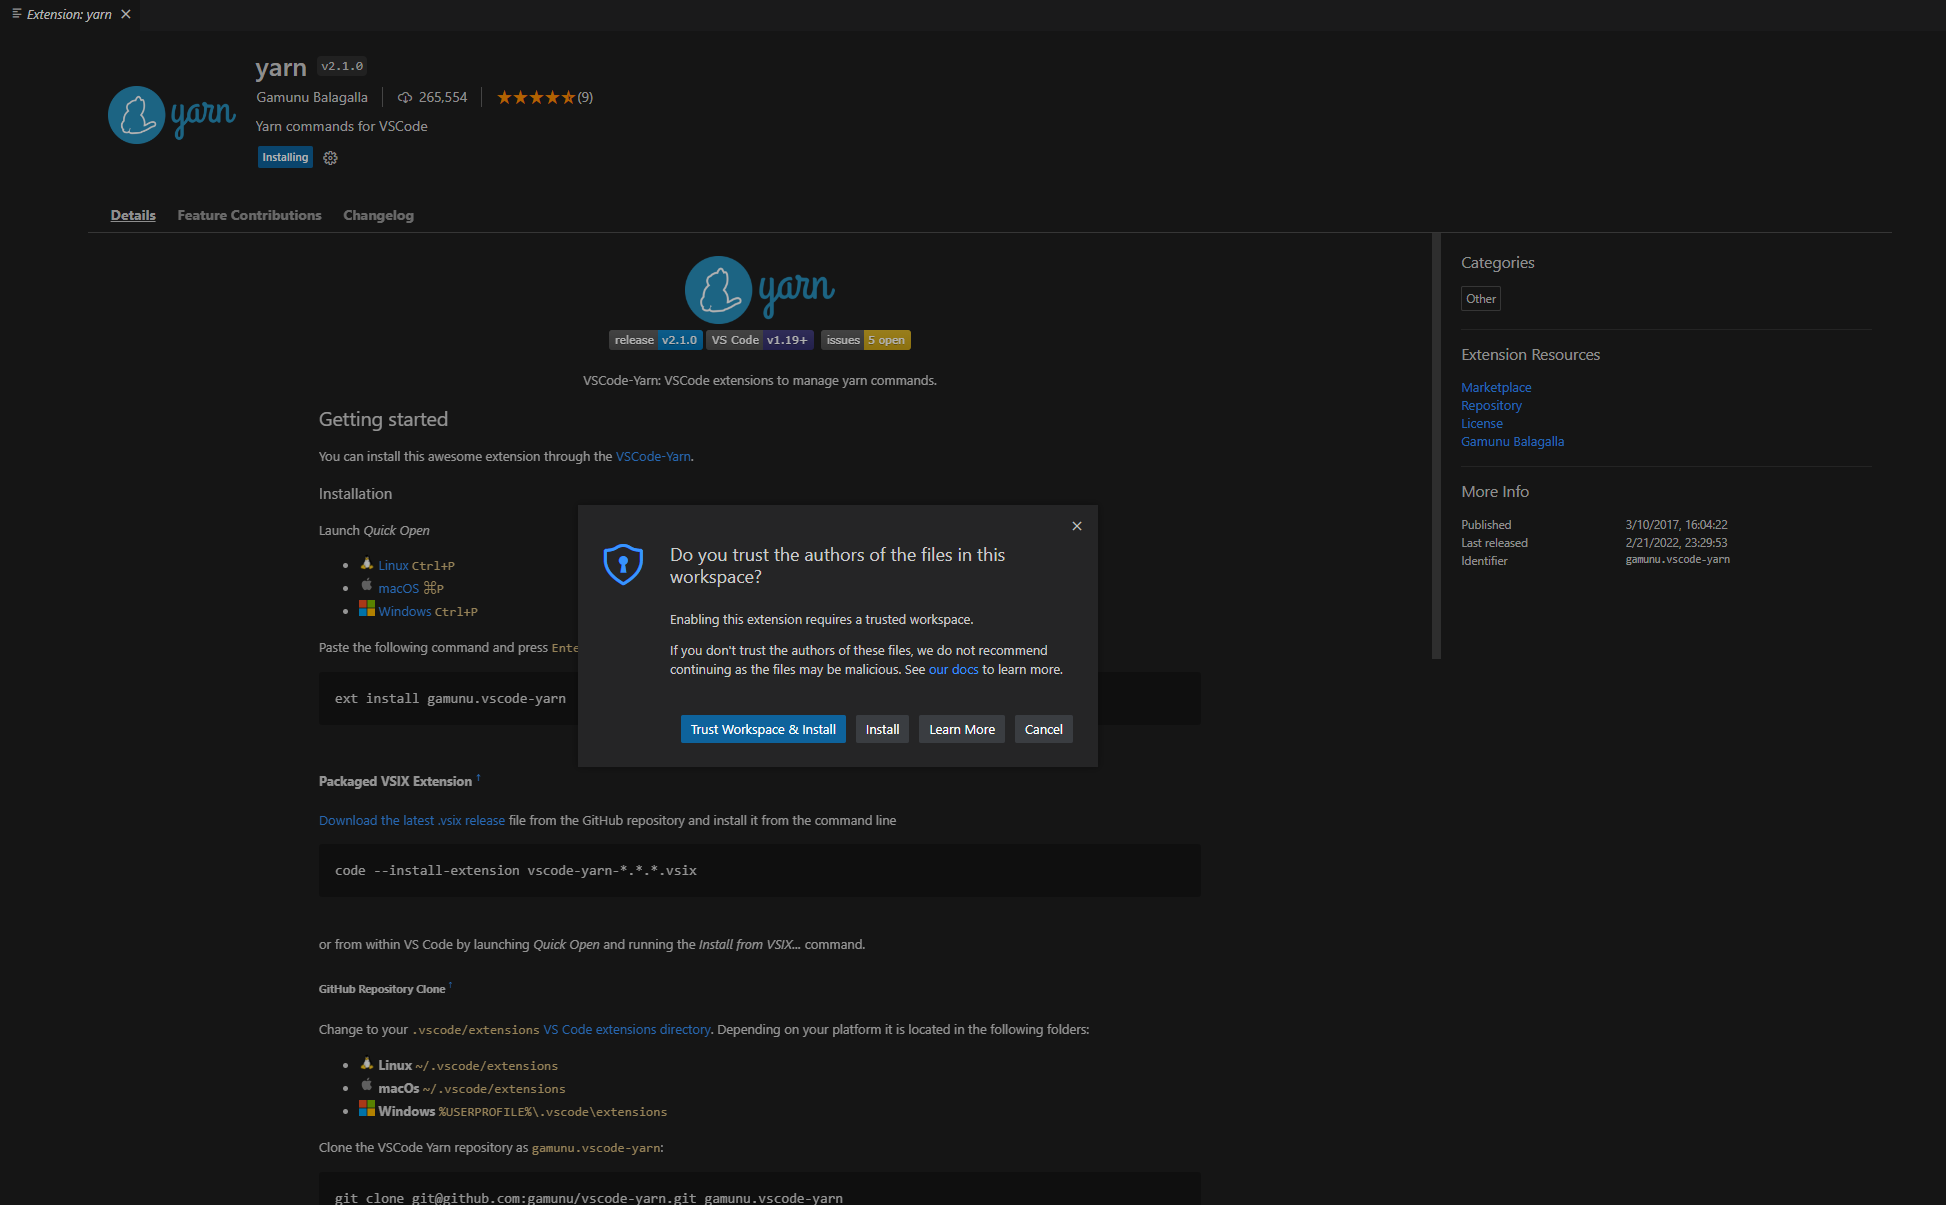Close the workspace trust dialog with X
1946x1205 pixels.
pyautogui.click(x=1077, y=526)
